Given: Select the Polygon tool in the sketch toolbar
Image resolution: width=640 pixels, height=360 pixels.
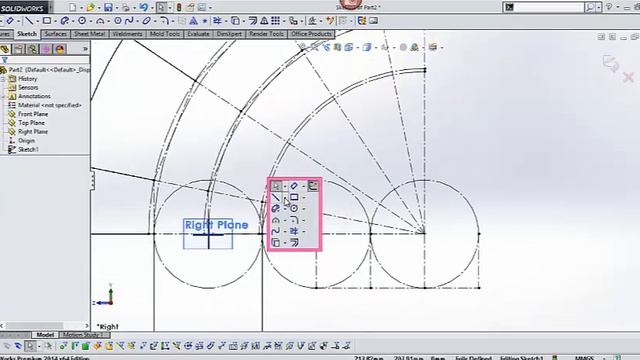Looking at the screenshot, I should click(118, 20).
